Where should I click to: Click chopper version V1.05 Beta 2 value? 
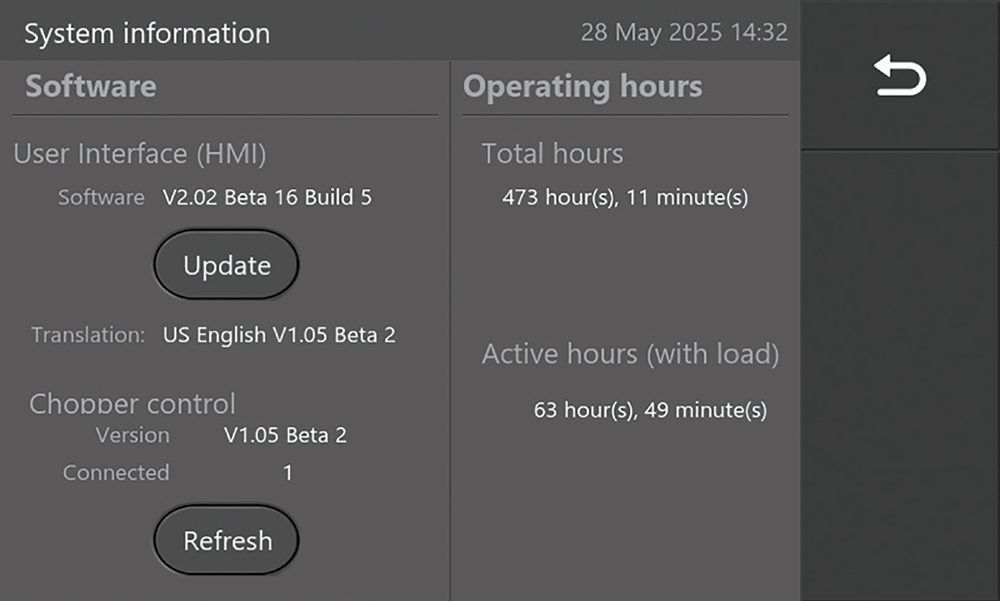pos(285,436)
